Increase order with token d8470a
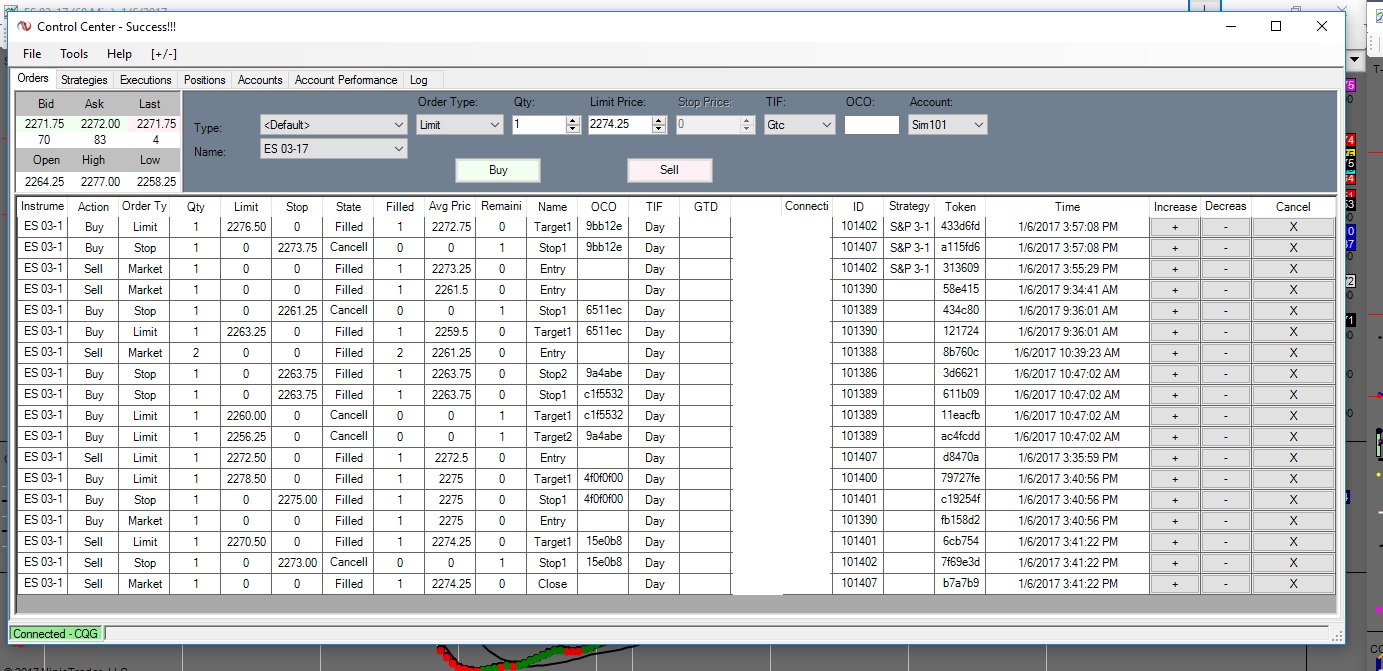The width and height of the screenshot is (1383, 671). coord(1175,458)
